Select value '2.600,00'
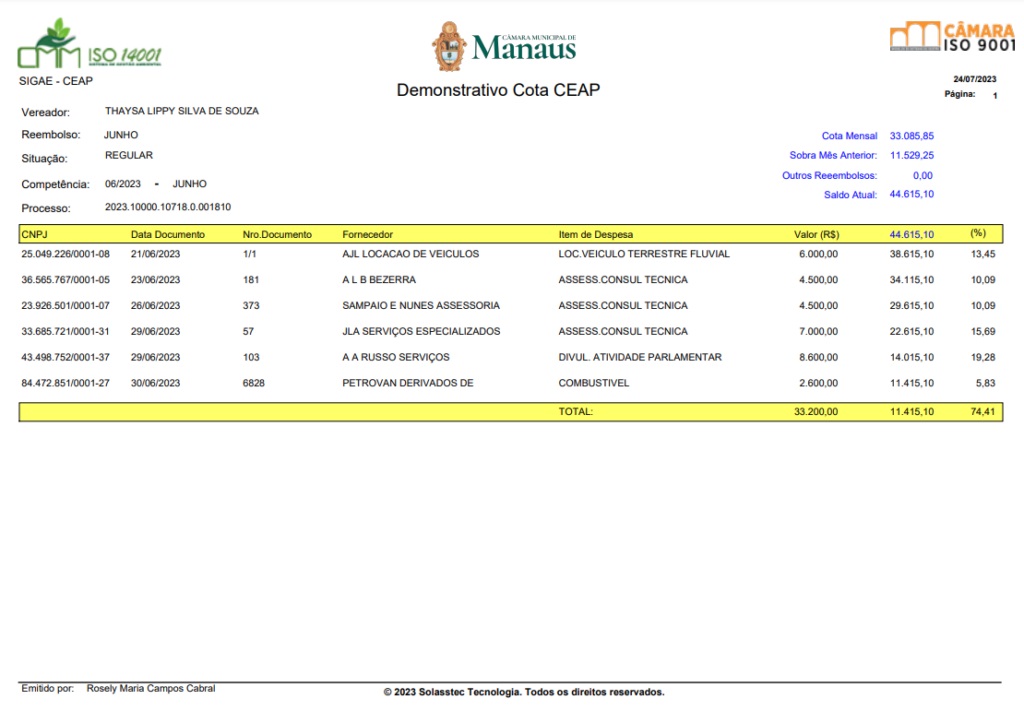This screenshot has height=723, width=1024. point(818,383)
